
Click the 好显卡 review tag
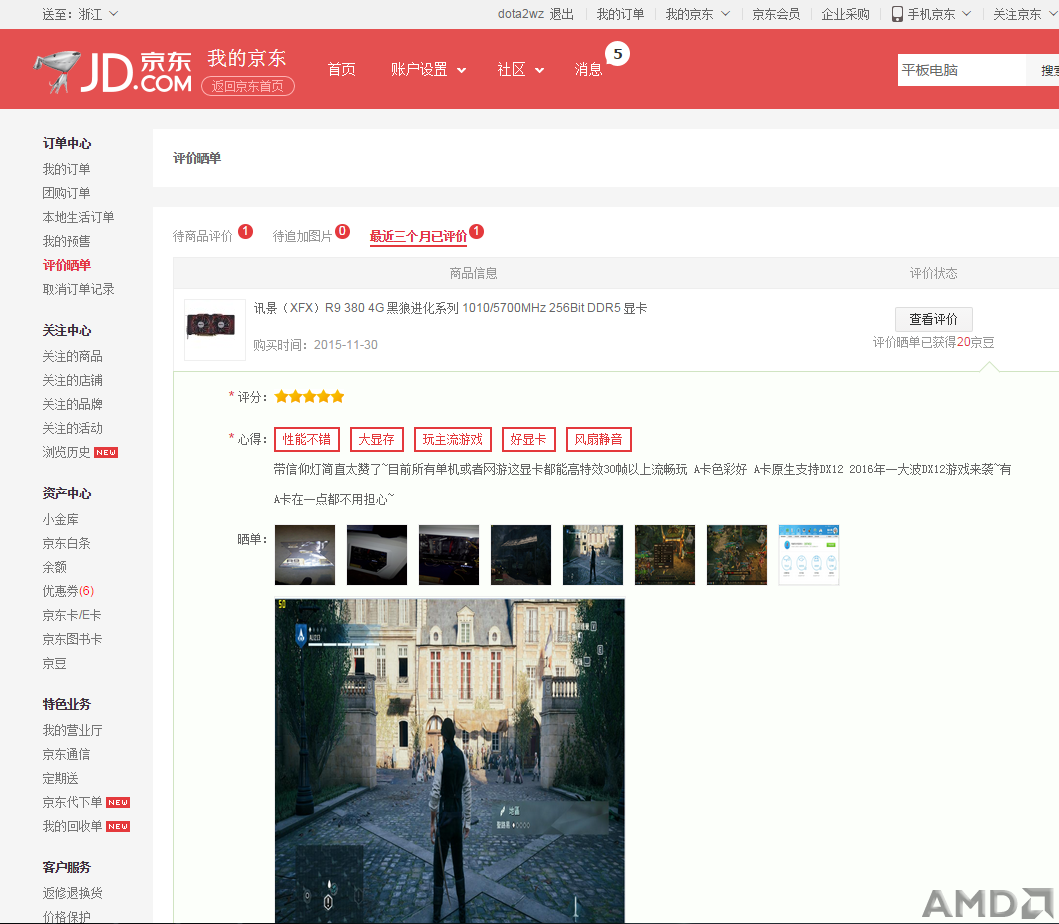pos(529,440)
